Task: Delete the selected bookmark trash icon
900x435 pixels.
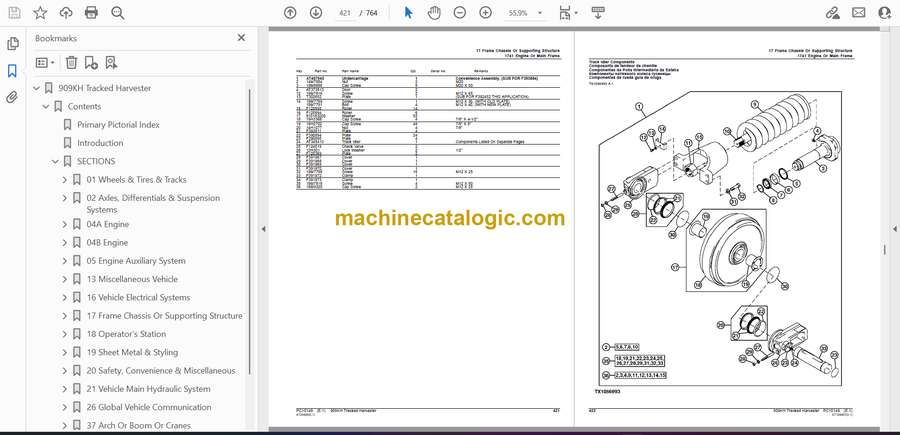Action: click(71, 63)
